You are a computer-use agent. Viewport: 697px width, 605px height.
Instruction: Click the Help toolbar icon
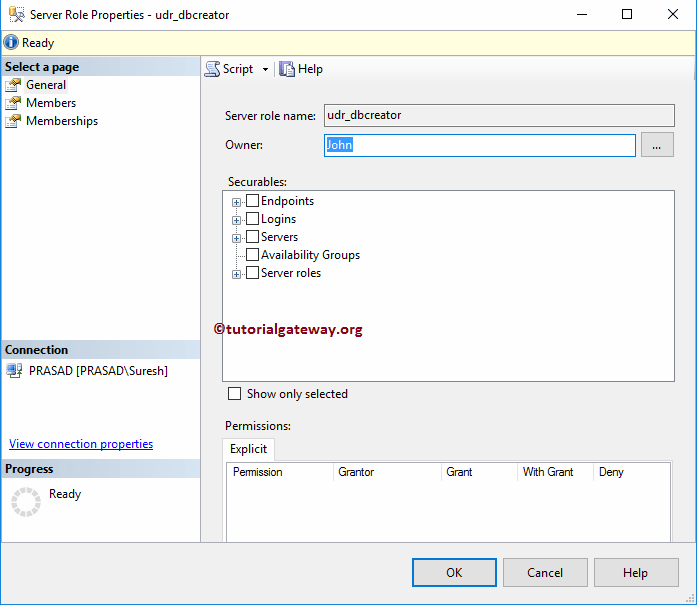pyautogui.click(x=287, y=69)
